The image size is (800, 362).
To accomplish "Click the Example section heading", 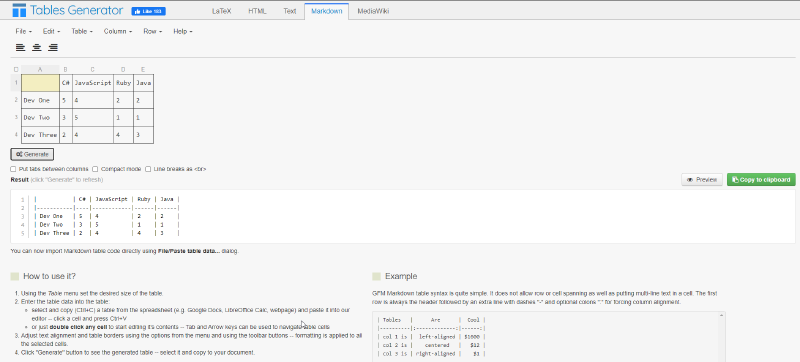I will tap(401, 276).
